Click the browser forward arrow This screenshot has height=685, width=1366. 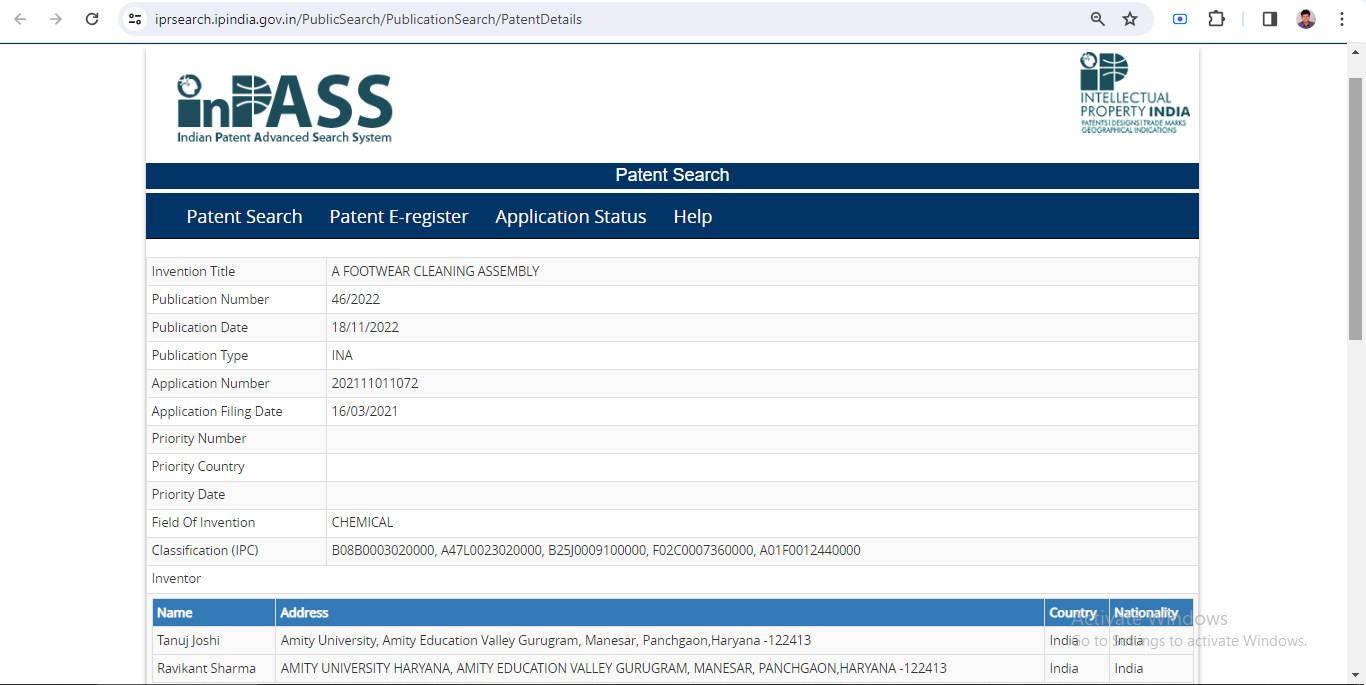56,19
